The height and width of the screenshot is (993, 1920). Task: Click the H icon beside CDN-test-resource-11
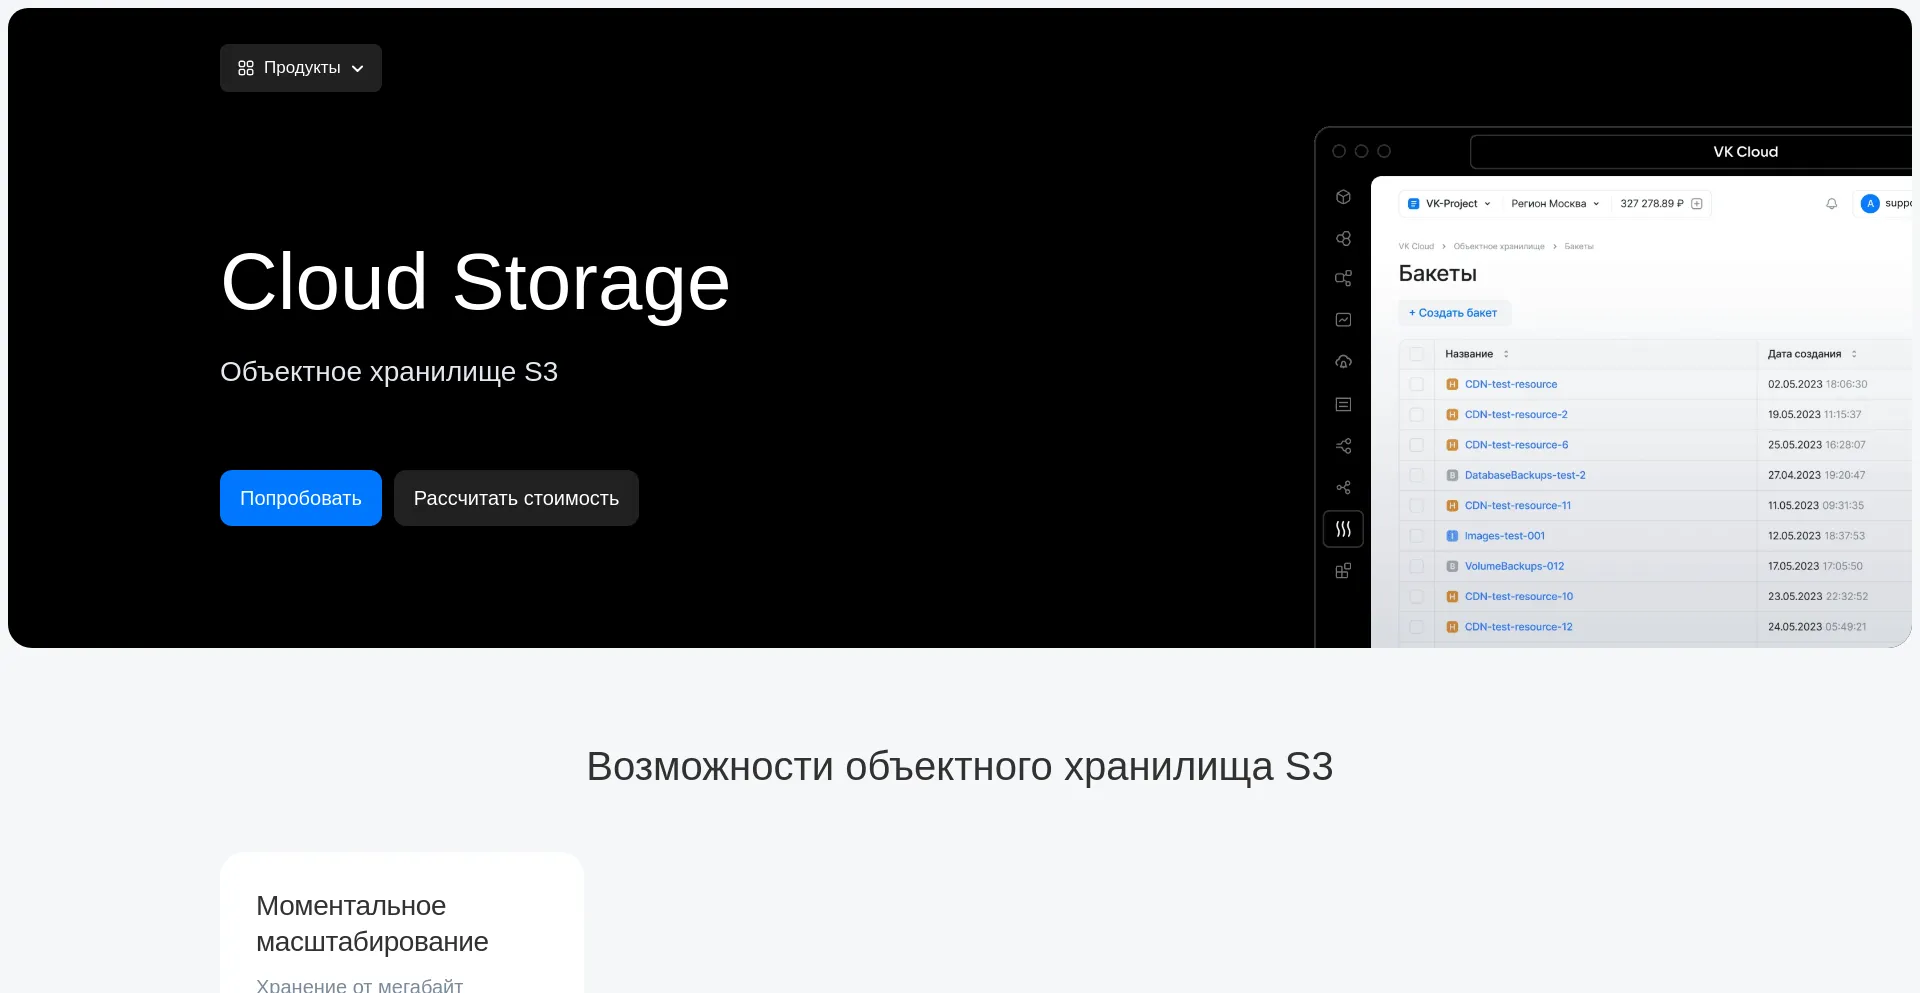pos(1452,506)
